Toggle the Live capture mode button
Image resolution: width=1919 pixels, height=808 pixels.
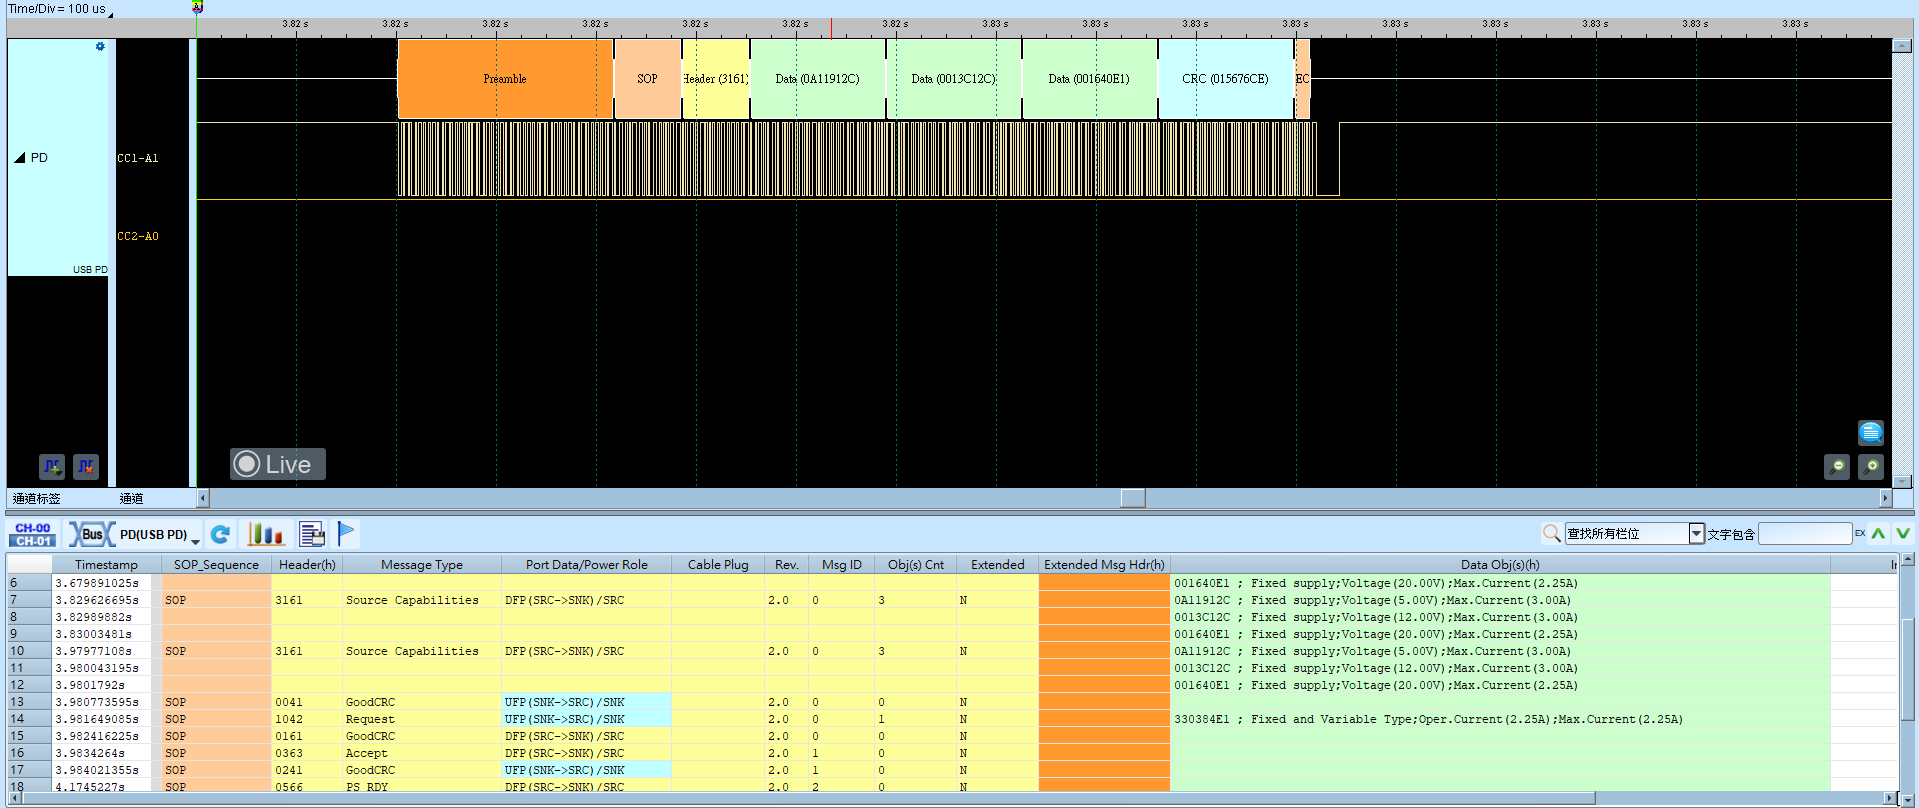click(277, 464)
